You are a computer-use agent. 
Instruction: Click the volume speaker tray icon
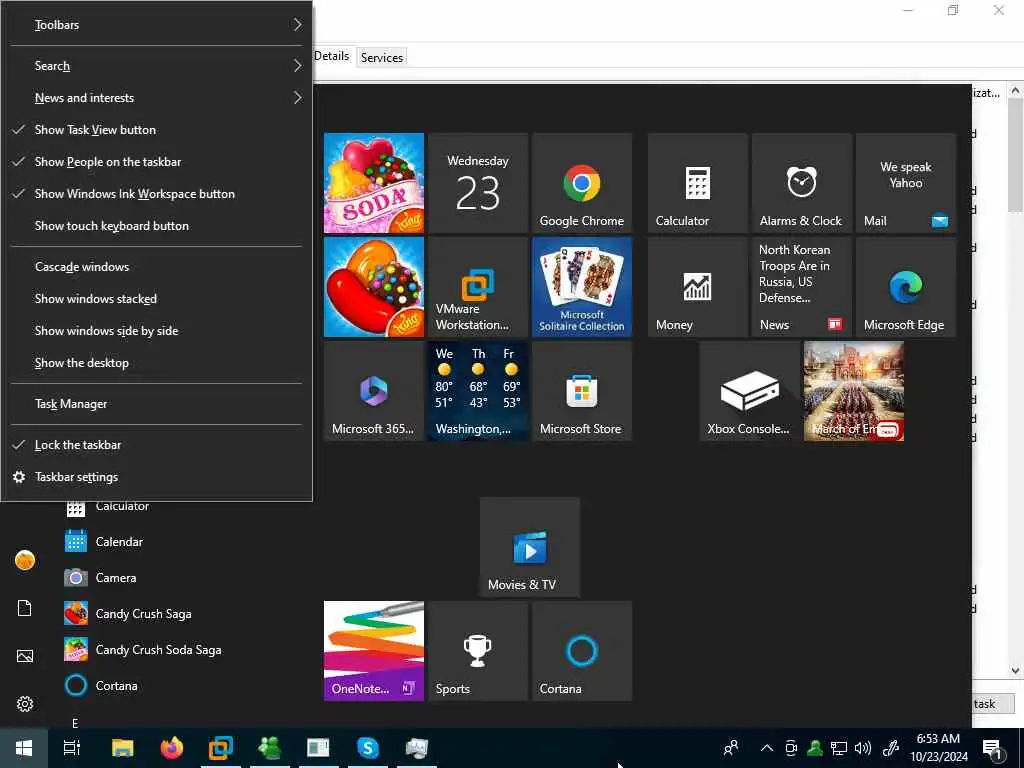(x=863, y=748)
